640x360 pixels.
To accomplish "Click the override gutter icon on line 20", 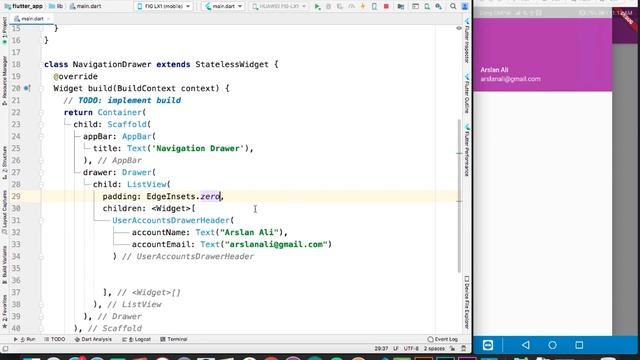I will [x=27, y=88].
